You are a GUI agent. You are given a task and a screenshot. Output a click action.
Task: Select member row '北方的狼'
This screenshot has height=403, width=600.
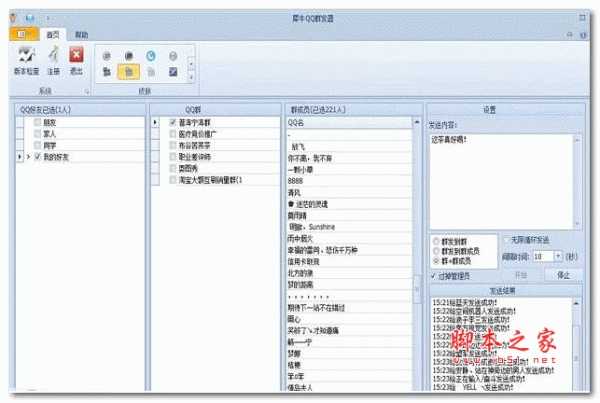pos(349,273)
